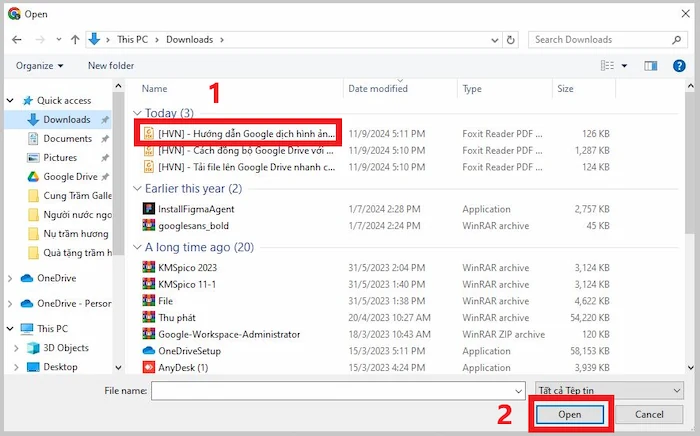Screen dimensions: 700x436
Task: Click the Cancel button
Action: pos(649,415)
